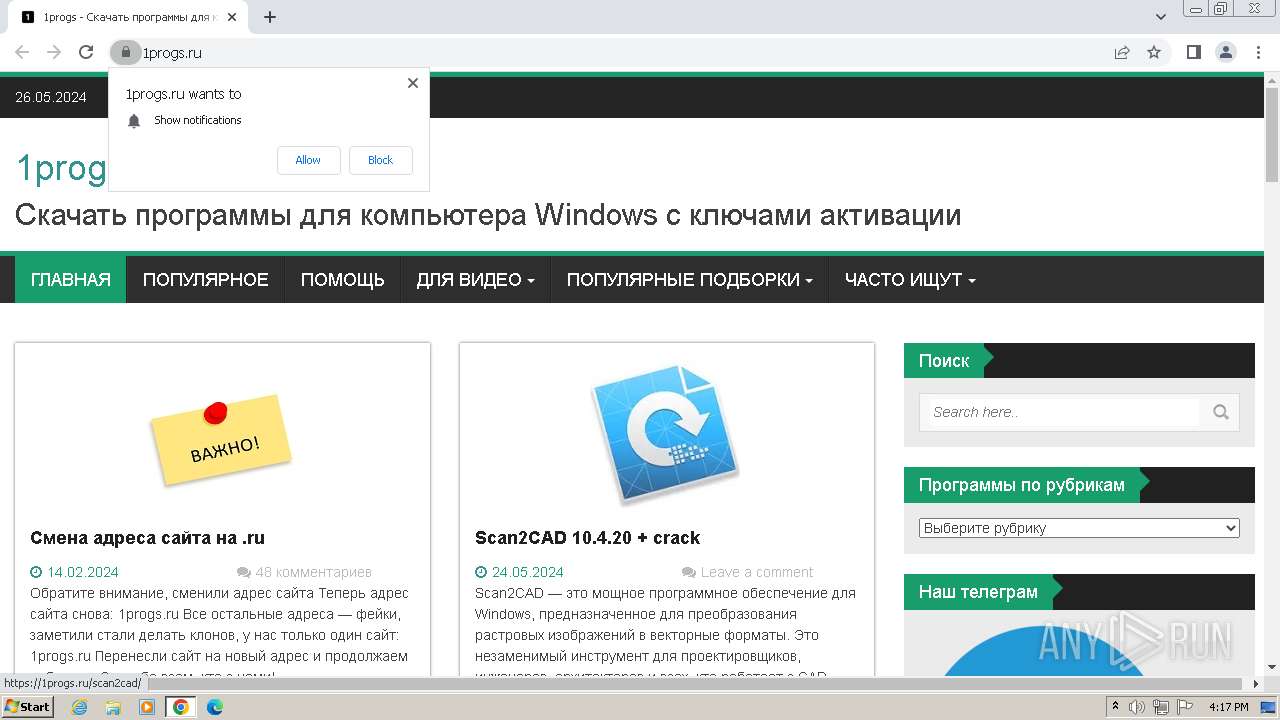Screen dimensions: 1280x720
Task: Open the Выберите рубрику dropdown
Action: click(1079, 528)
